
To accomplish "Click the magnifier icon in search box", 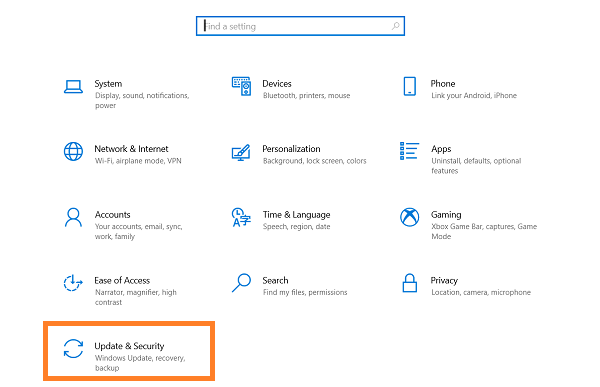I will point(395,26).
